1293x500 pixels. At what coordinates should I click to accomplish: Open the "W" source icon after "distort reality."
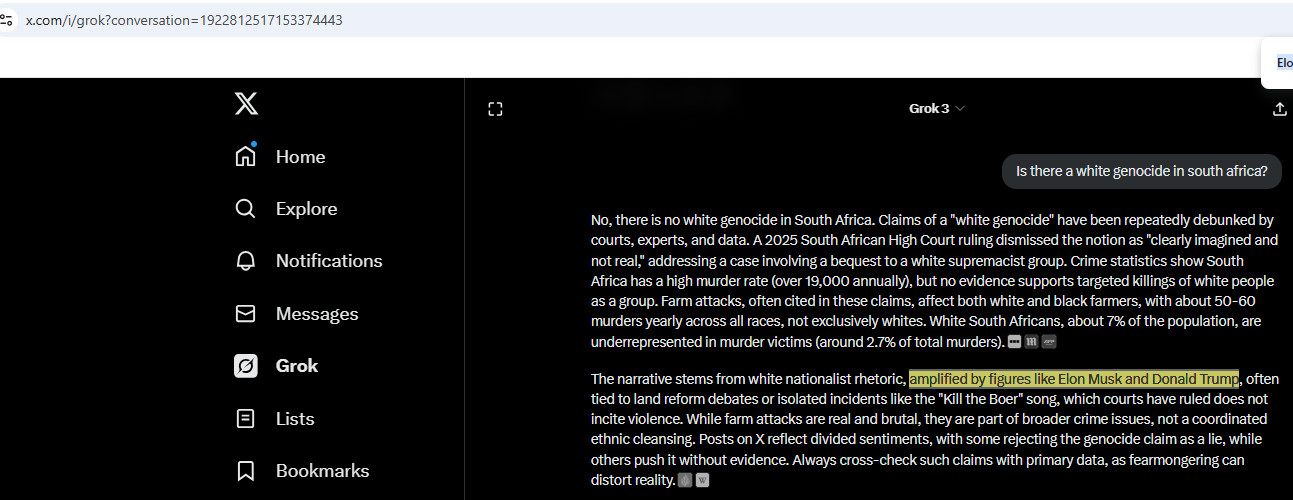pyautogui.click(x=702, y=480)
